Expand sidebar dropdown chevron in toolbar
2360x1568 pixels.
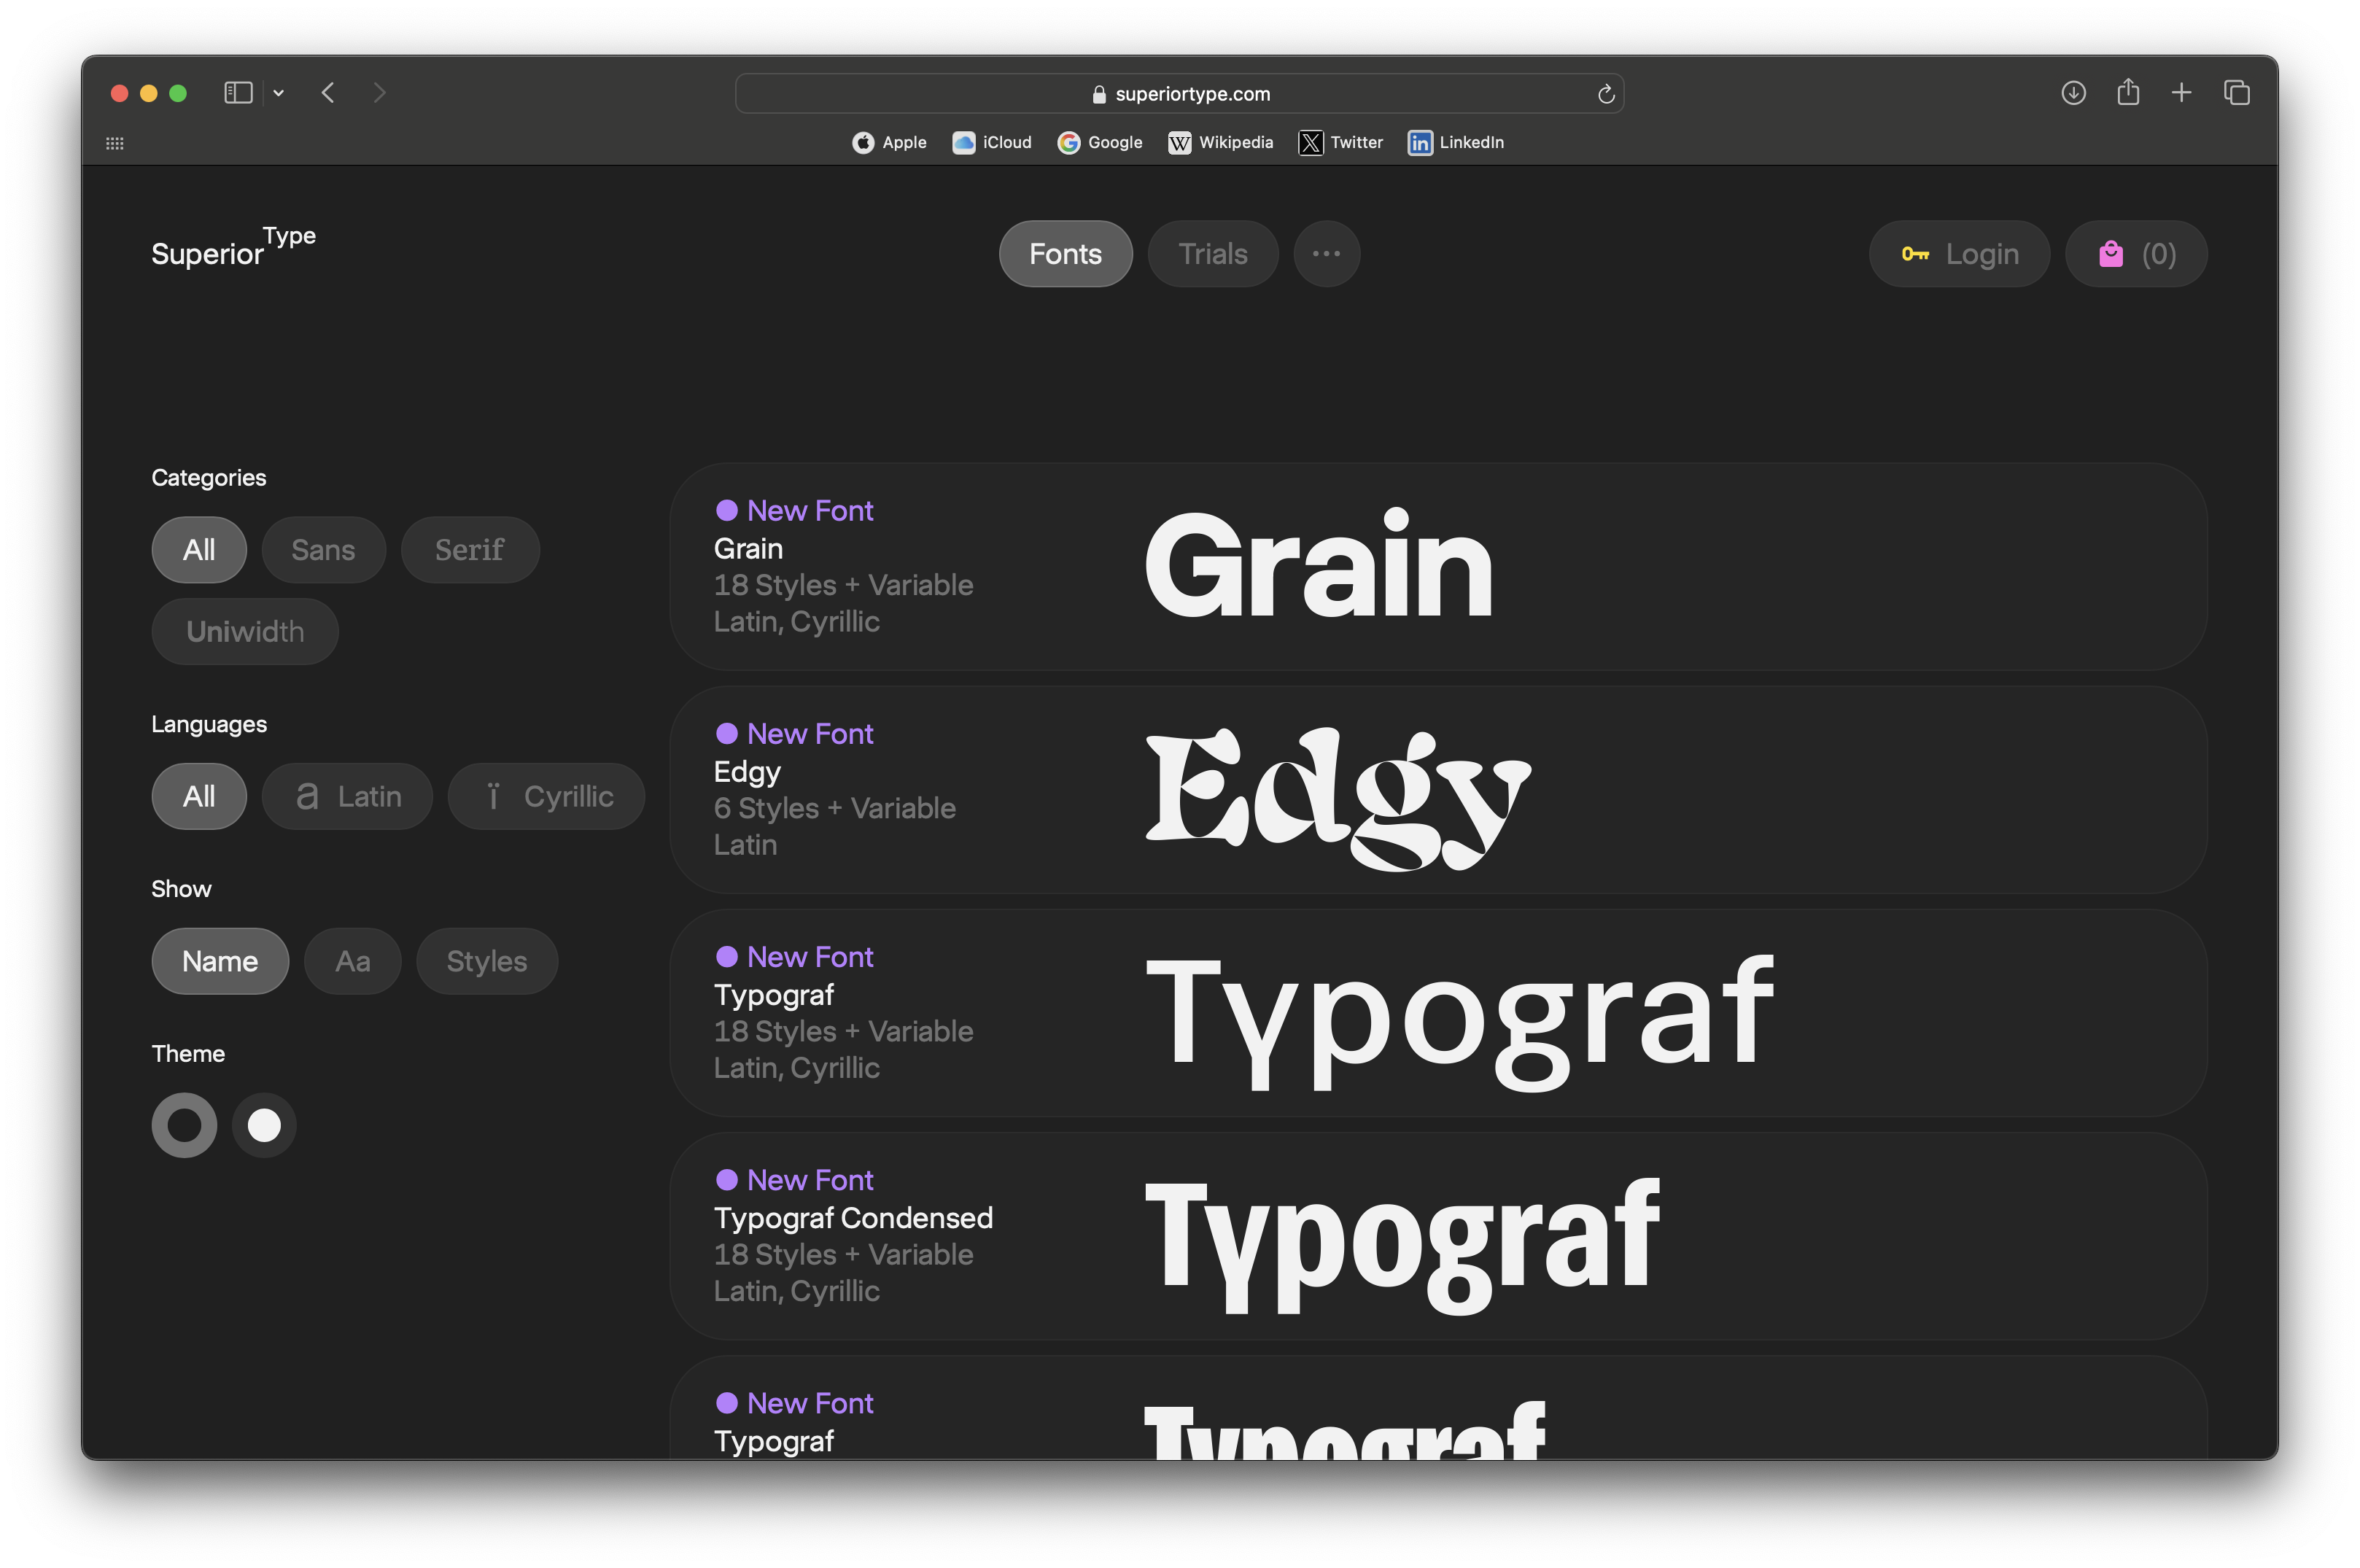point(279,93)
